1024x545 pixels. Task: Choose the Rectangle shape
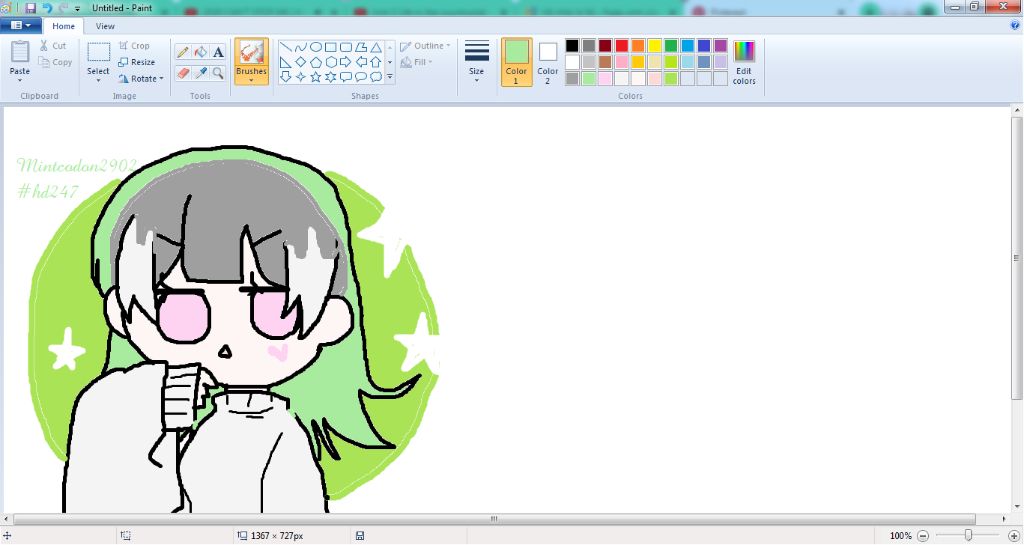pyautogui.click(x=330, y=47)
